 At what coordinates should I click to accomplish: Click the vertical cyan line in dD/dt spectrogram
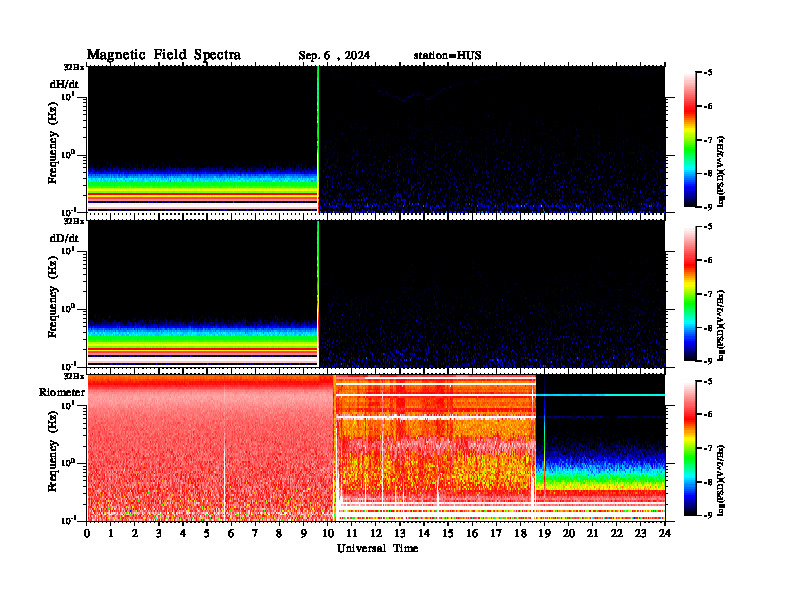tap(318, 293)
